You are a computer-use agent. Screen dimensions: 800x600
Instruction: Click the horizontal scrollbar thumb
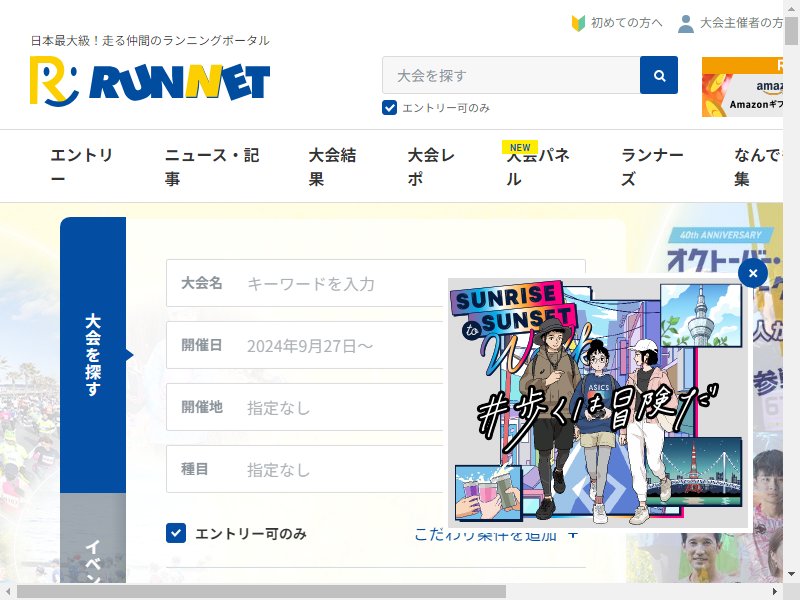click(261, 592)
